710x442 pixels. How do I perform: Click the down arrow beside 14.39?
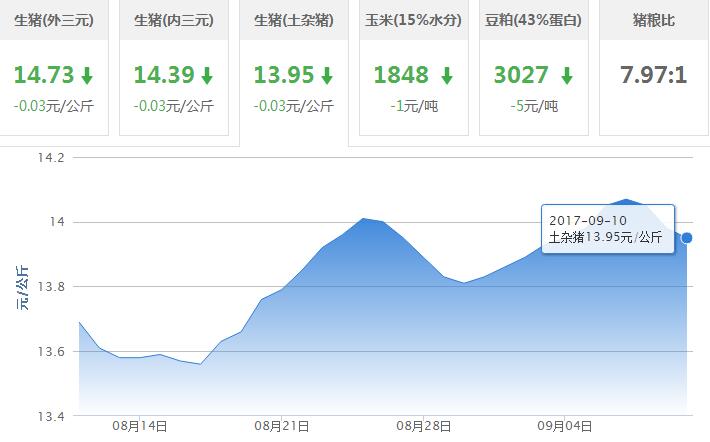pyautogui.click(x=207, y=76)
